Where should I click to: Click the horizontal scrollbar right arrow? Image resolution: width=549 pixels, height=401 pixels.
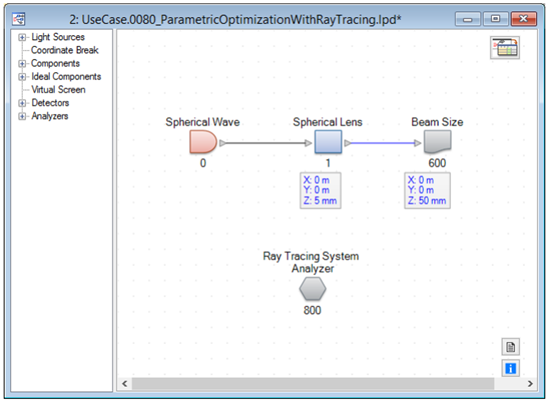tap(530, 383)
